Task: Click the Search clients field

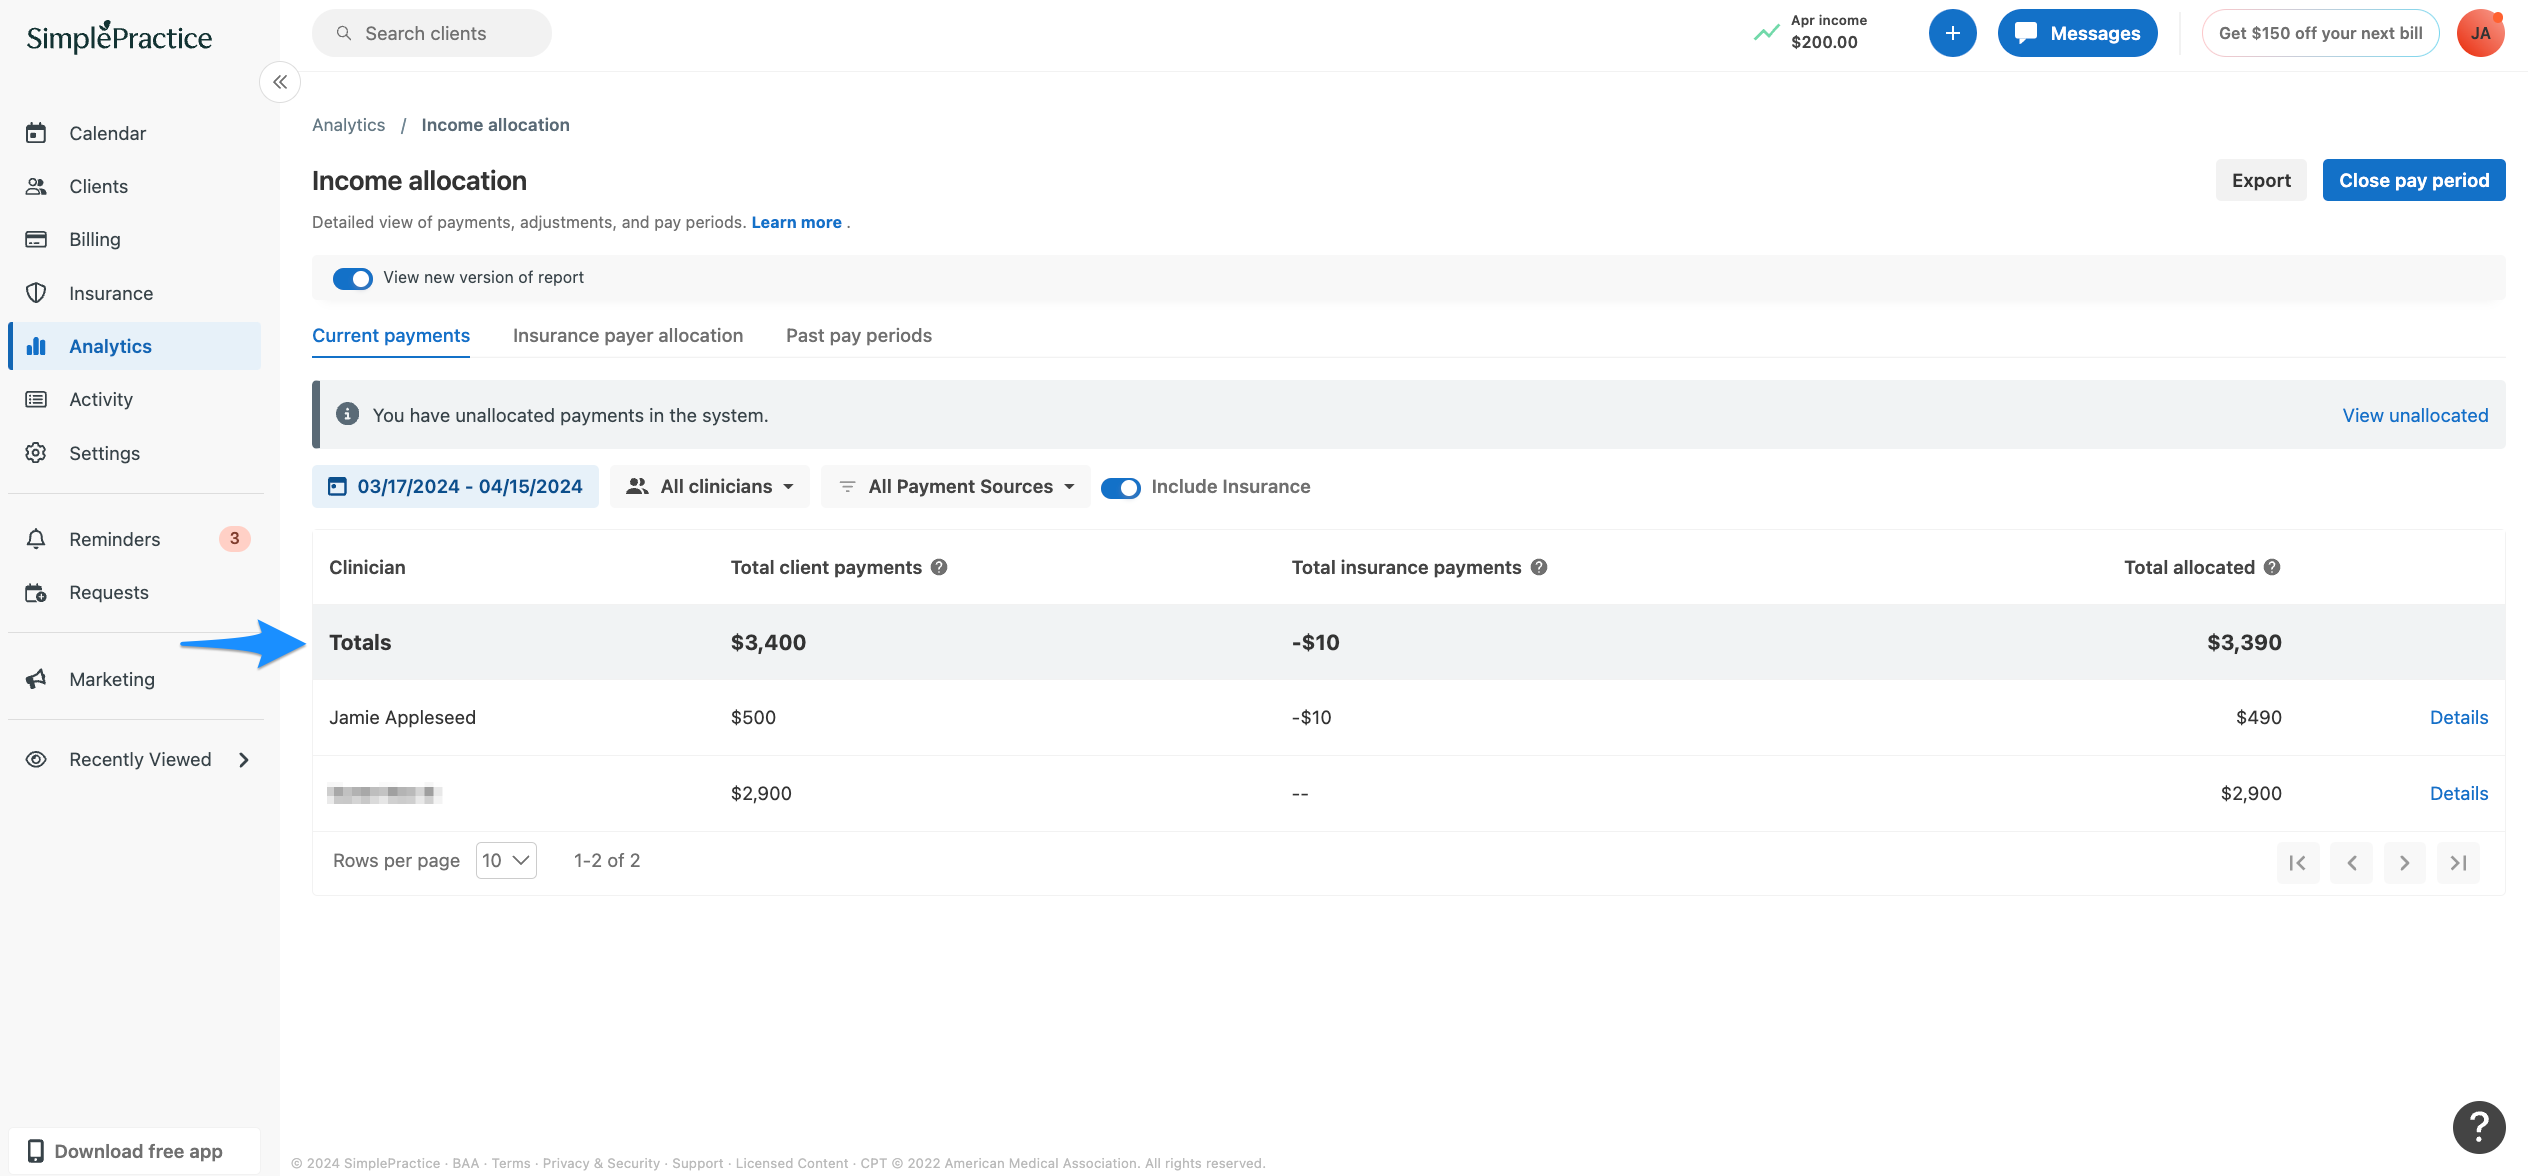Action: pos(432,33)
